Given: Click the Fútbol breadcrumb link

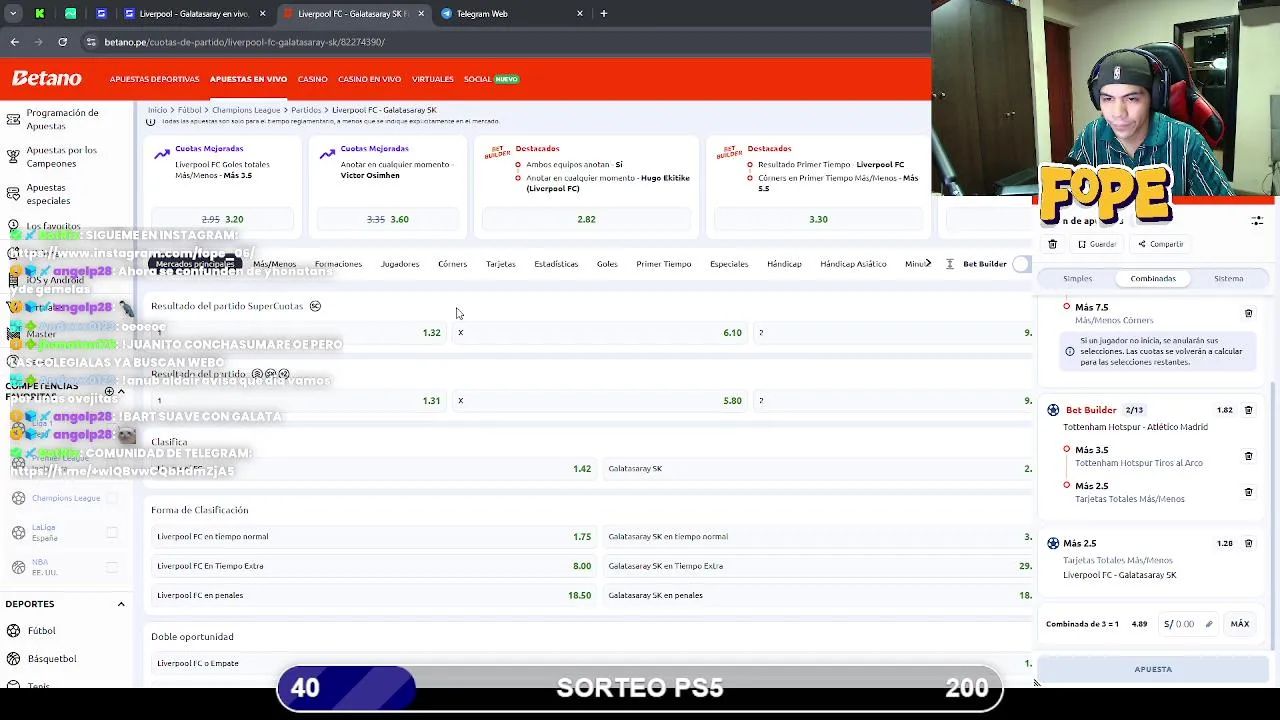Looking at the screenshot, I should [x=189, y=110].
